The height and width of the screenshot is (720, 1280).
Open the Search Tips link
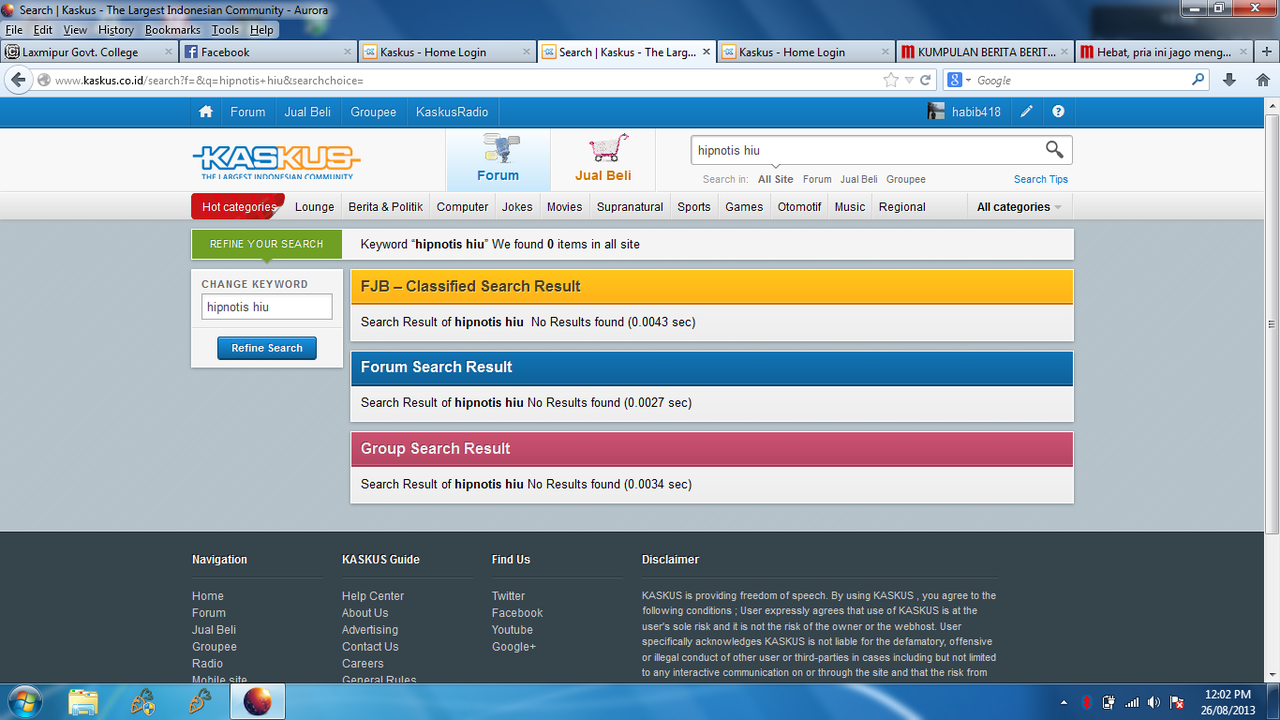[1041, 179]
